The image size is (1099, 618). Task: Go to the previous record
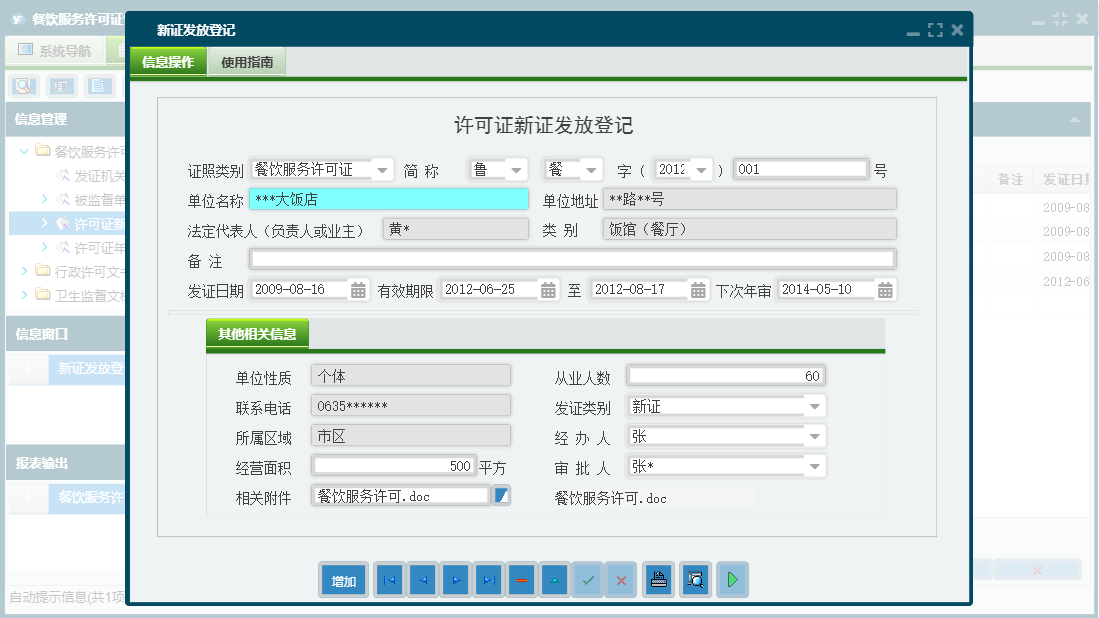[422, 579]
